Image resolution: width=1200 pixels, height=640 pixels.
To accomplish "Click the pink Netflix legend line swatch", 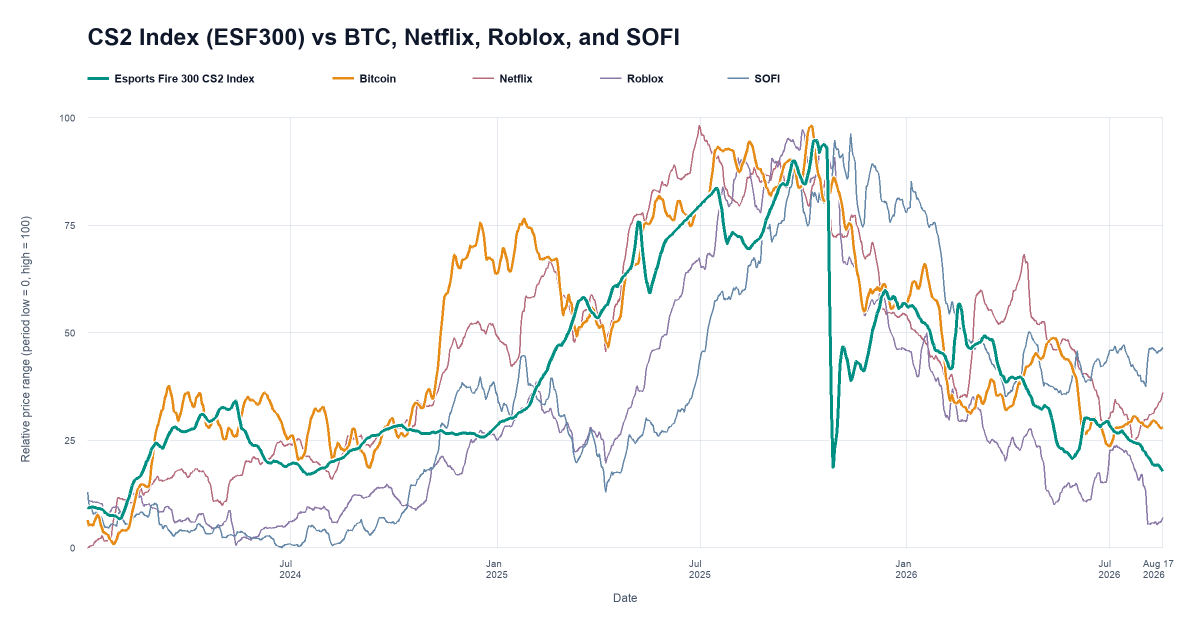I will (483, 78).
